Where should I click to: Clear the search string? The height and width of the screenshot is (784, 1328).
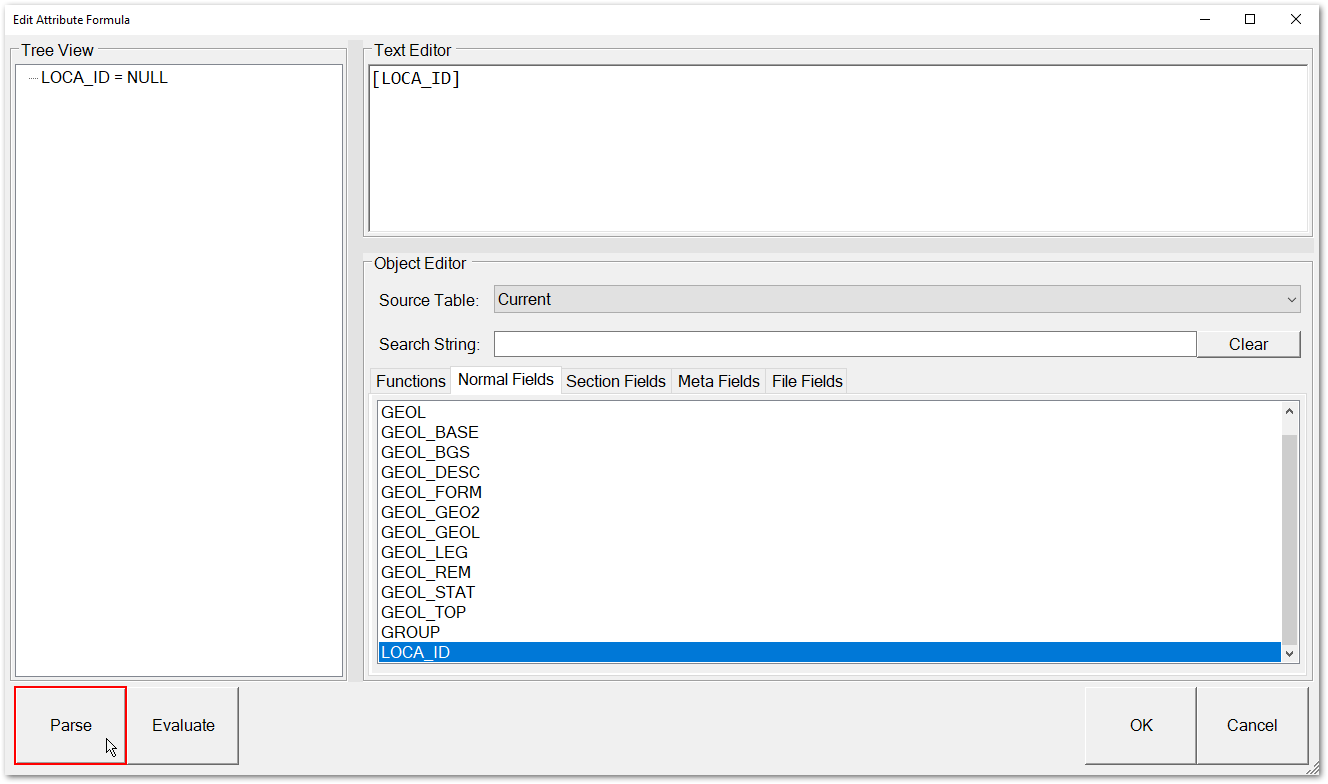coord(1248,344)
